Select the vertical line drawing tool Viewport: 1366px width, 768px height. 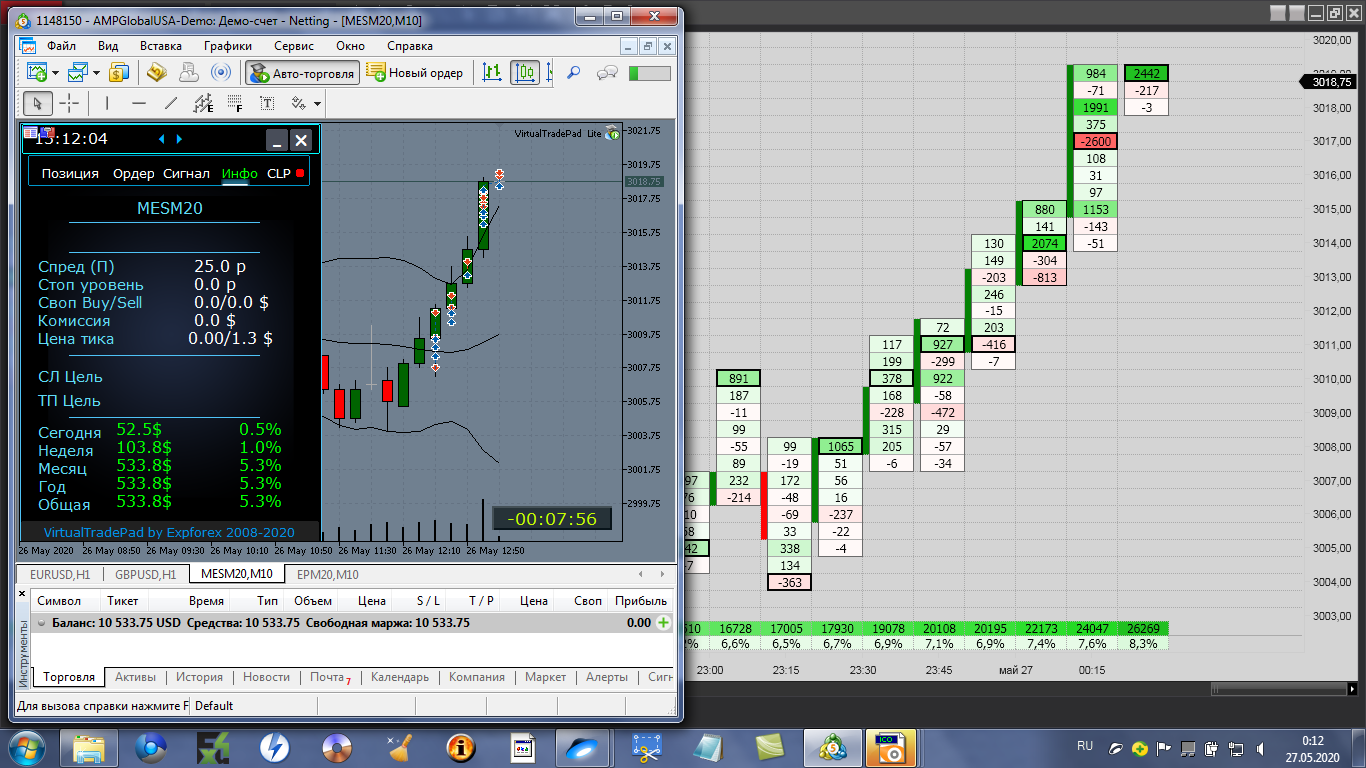[107, 103]
